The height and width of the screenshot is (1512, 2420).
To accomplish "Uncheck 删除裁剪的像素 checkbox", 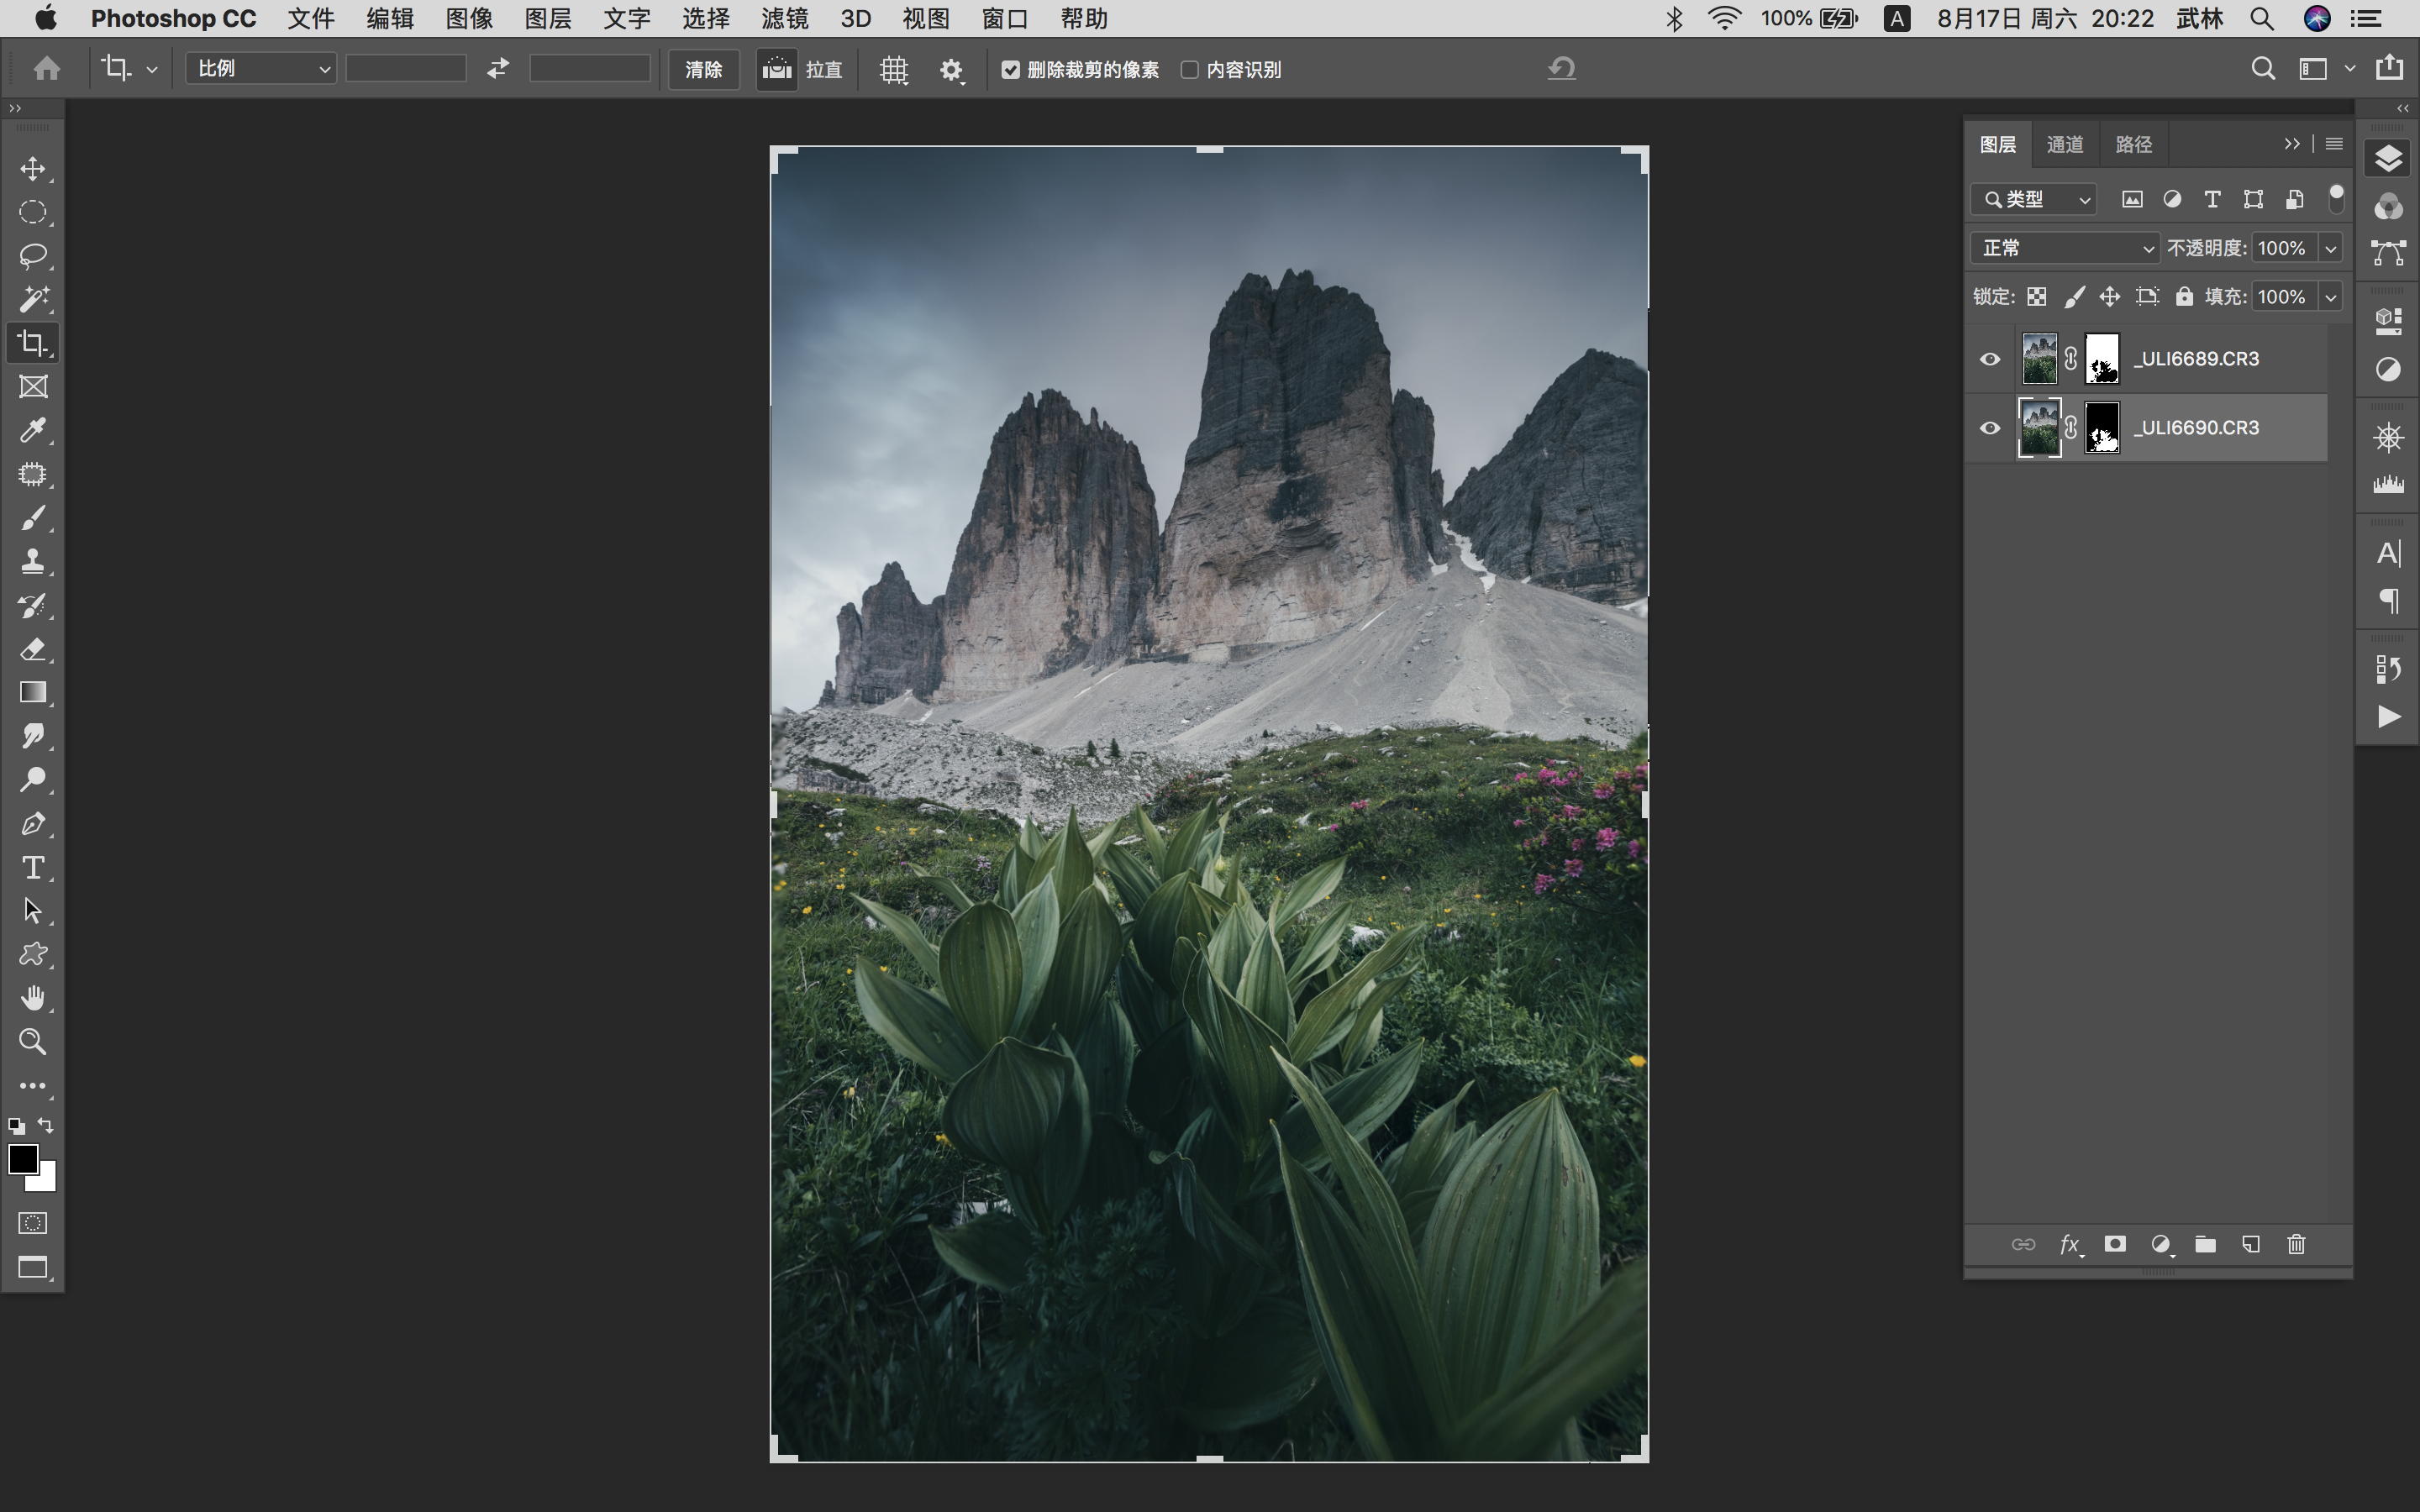I will pyautogui.click(x=1010, y=70).
